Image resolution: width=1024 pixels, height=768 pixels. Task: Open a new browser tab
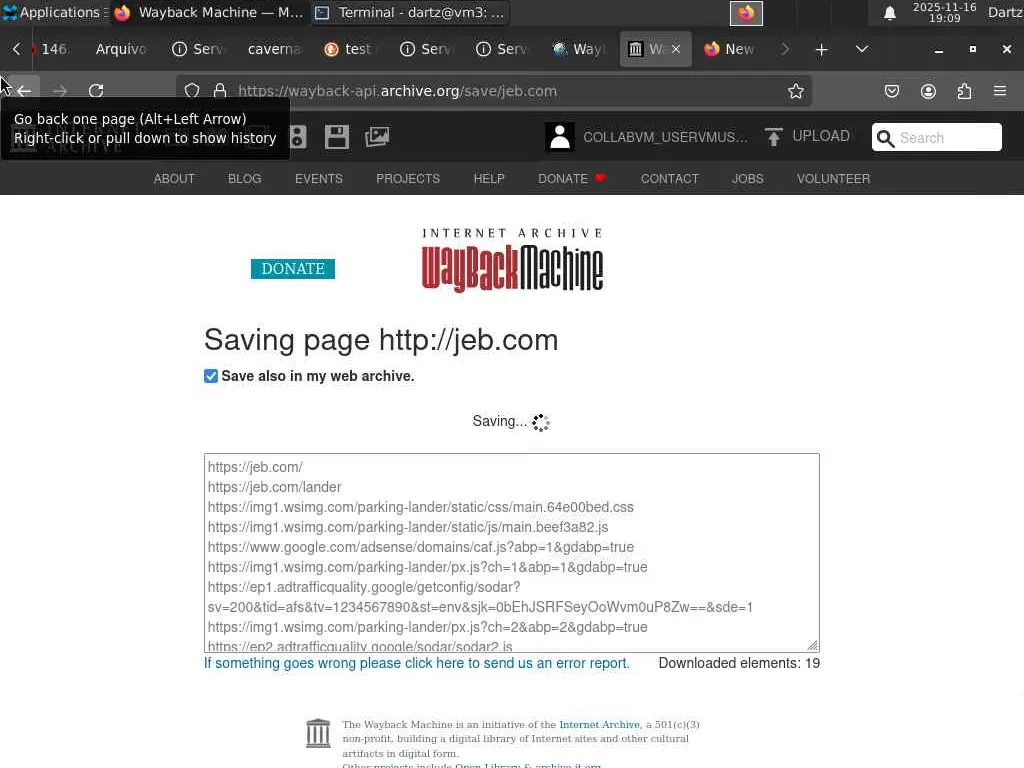pyautogui.click(x=822, y=50)
